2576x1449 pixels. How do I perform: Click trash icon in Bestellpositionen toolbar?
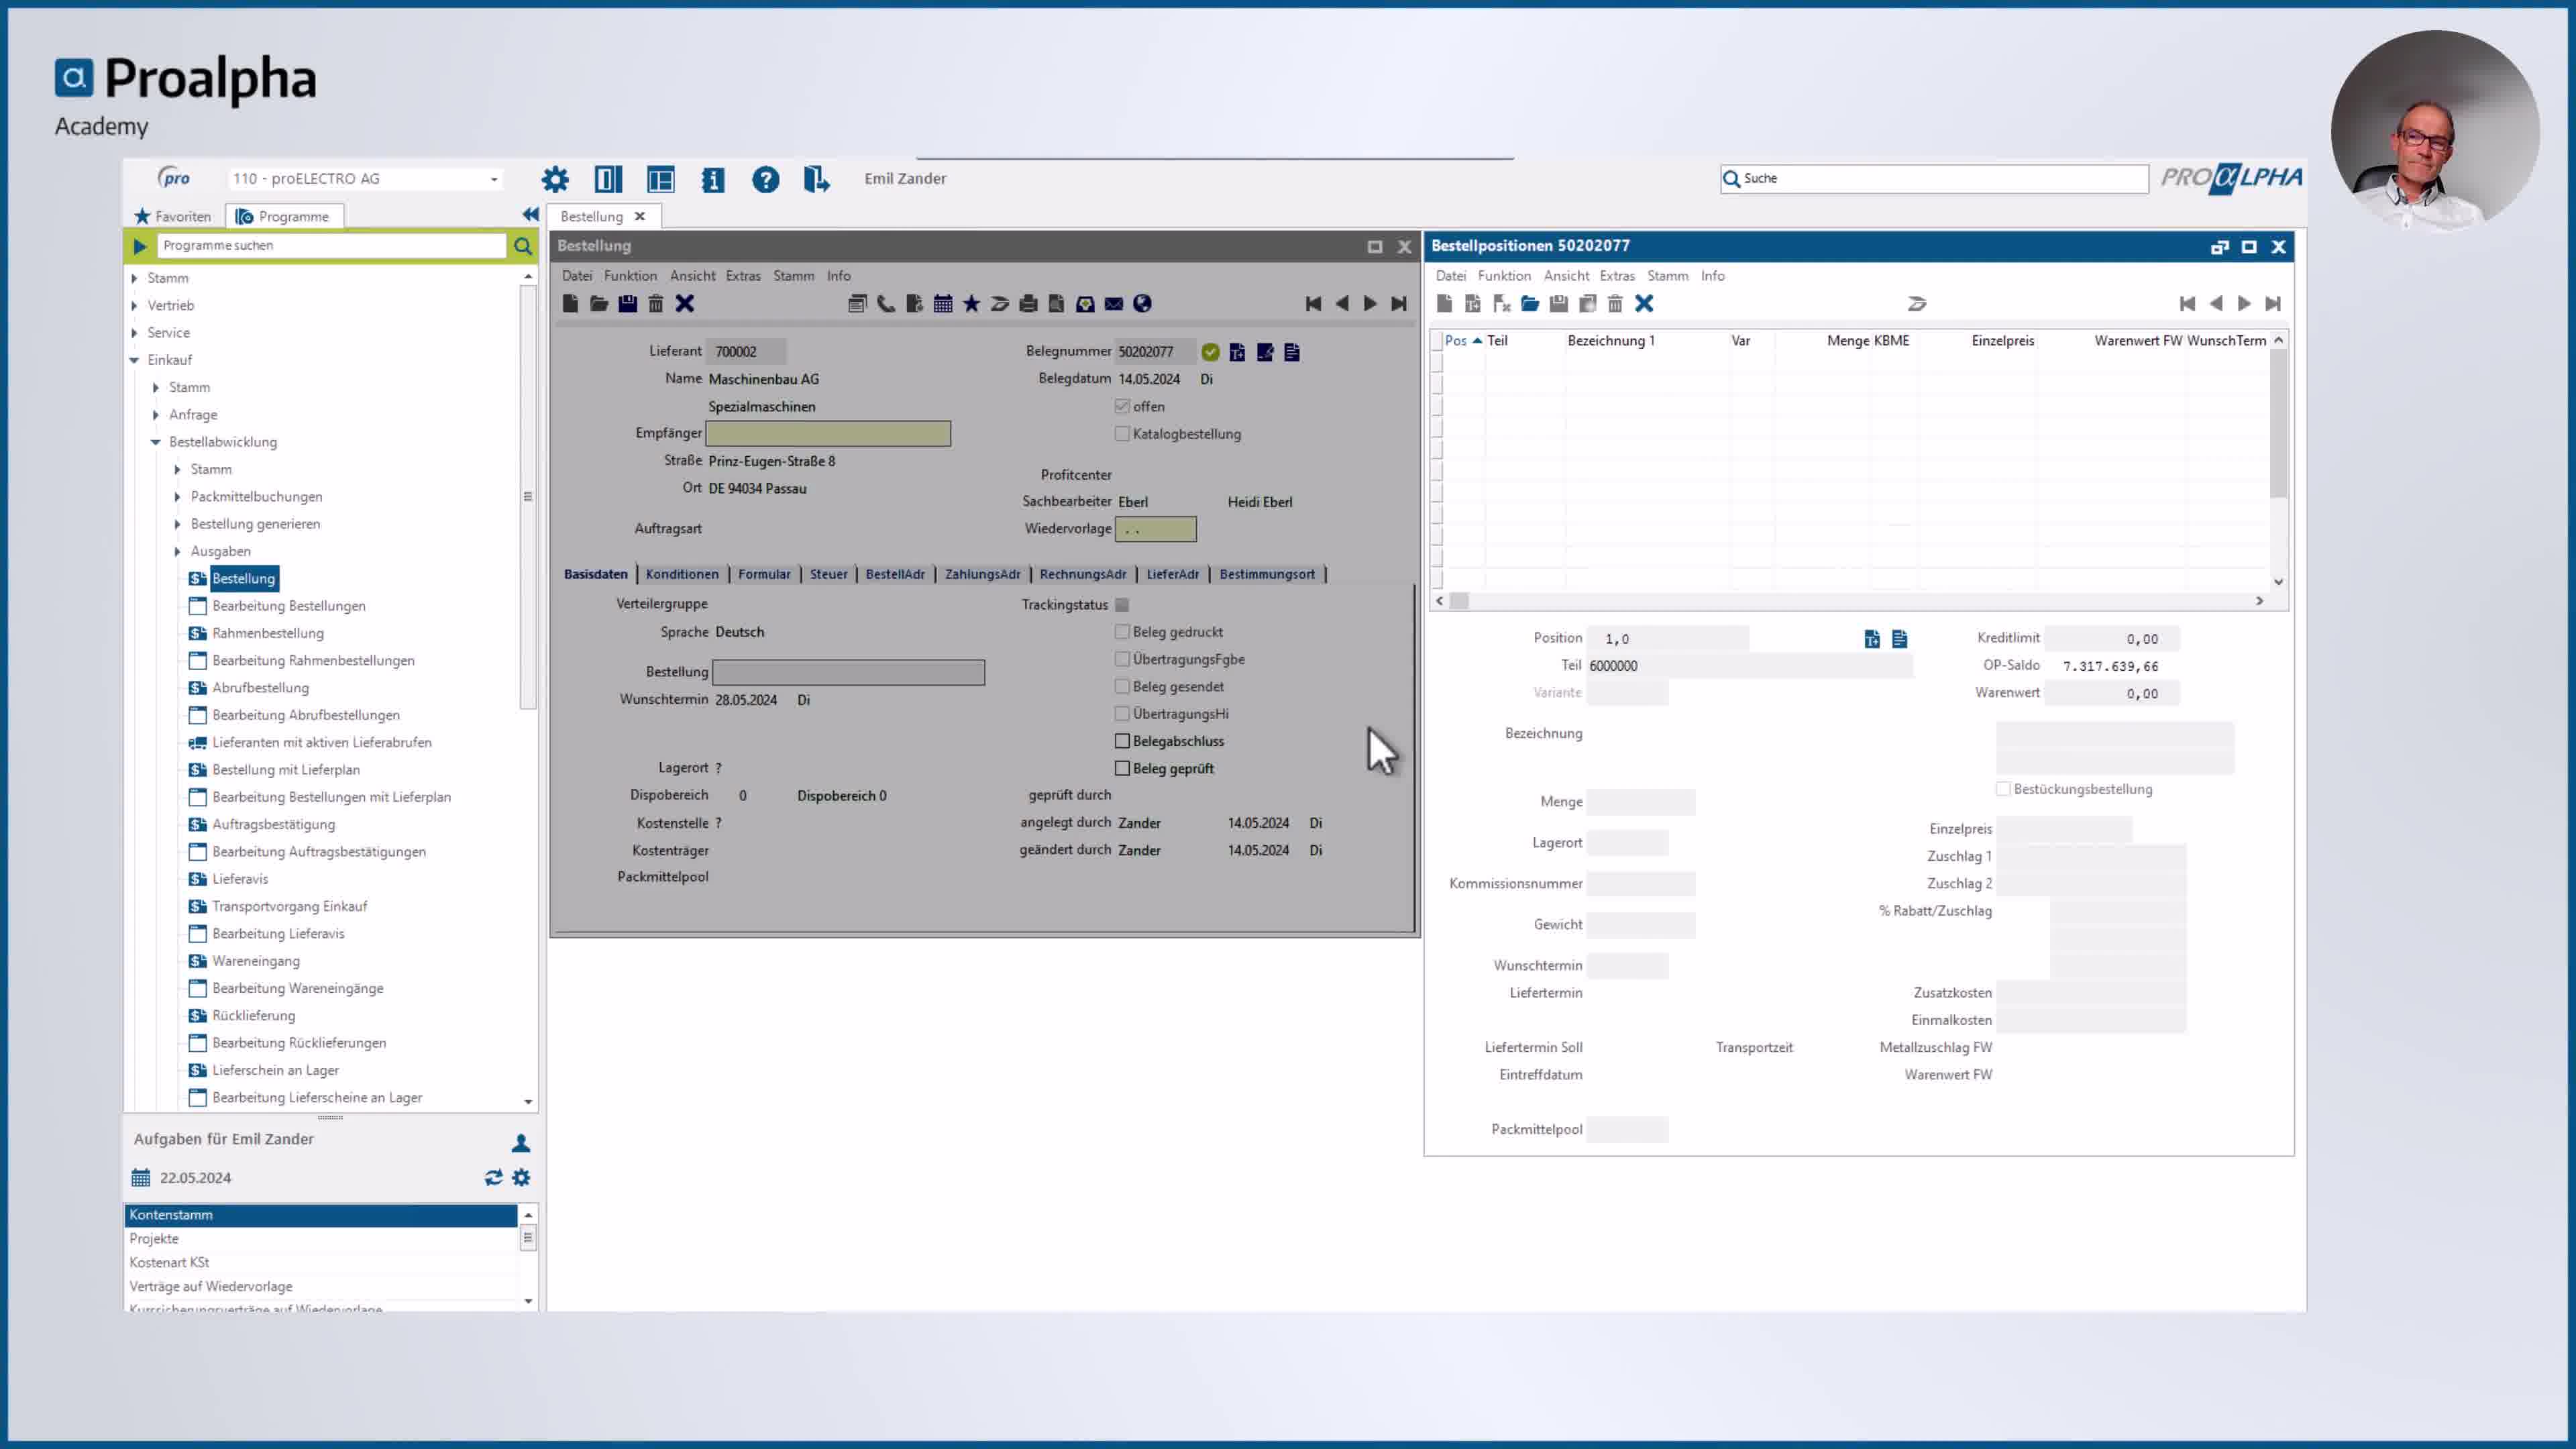coord(1615,304)
